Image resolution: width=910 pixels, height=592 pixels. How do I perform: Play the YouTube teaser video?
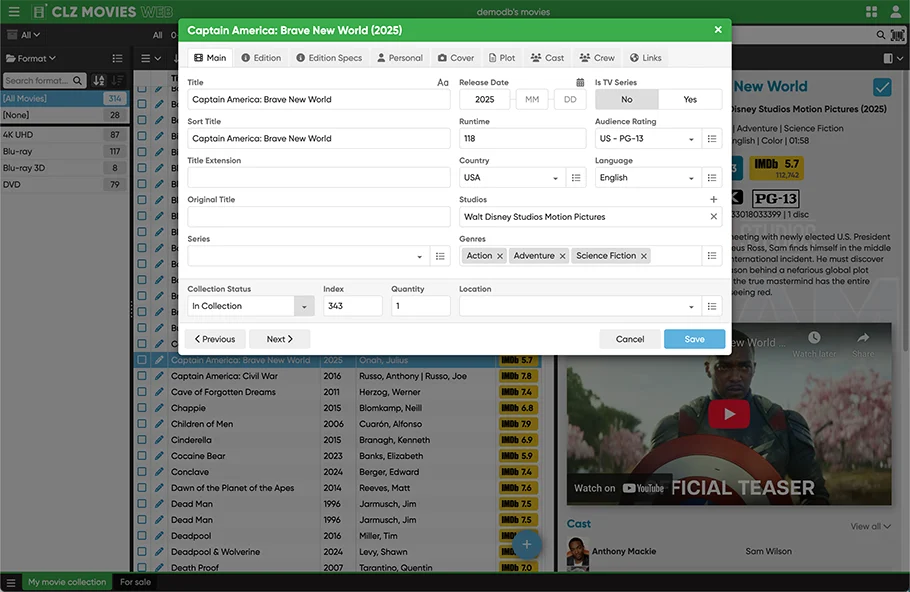pyautogui.click(x=729, y=414)
